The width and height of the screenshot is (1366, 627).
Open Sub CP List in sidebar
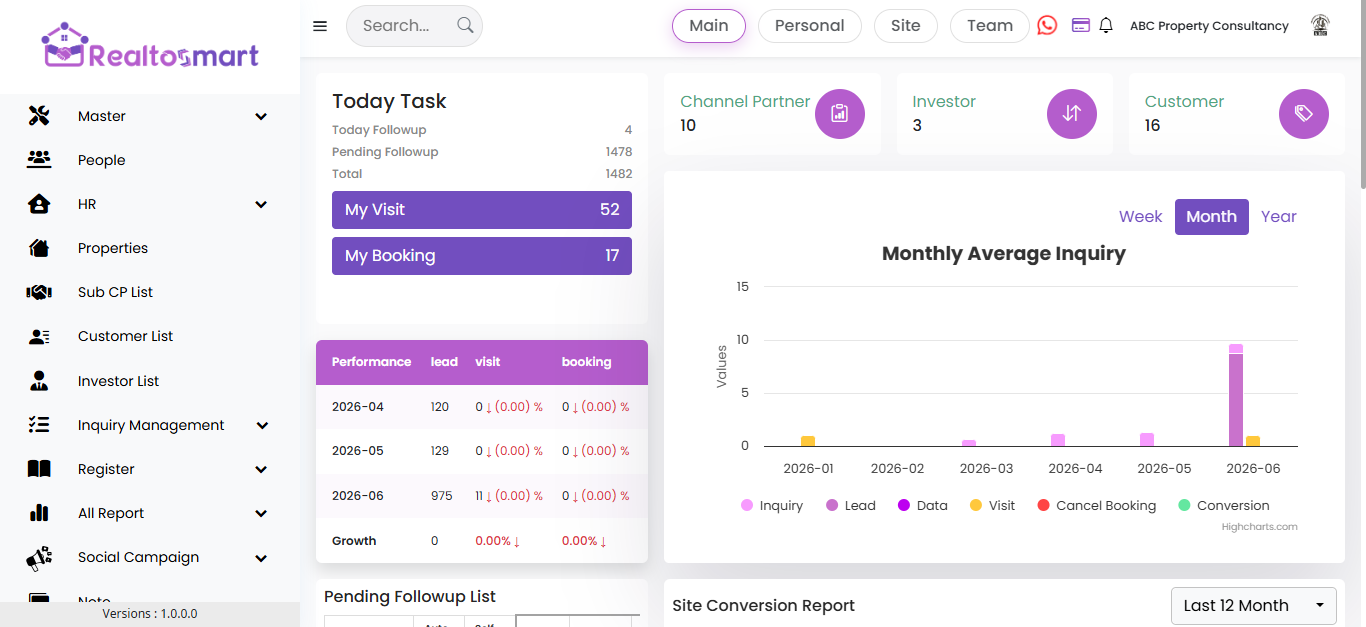pos(116,292)
